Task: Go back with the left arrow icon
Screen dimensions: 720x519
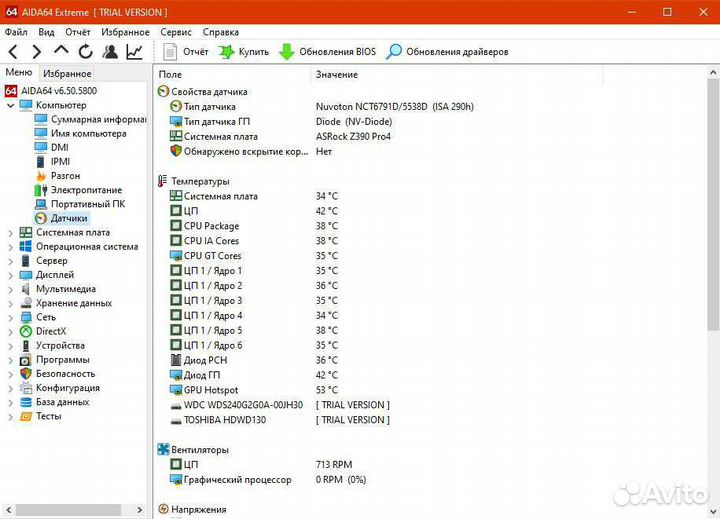Action: coord(13,52)
